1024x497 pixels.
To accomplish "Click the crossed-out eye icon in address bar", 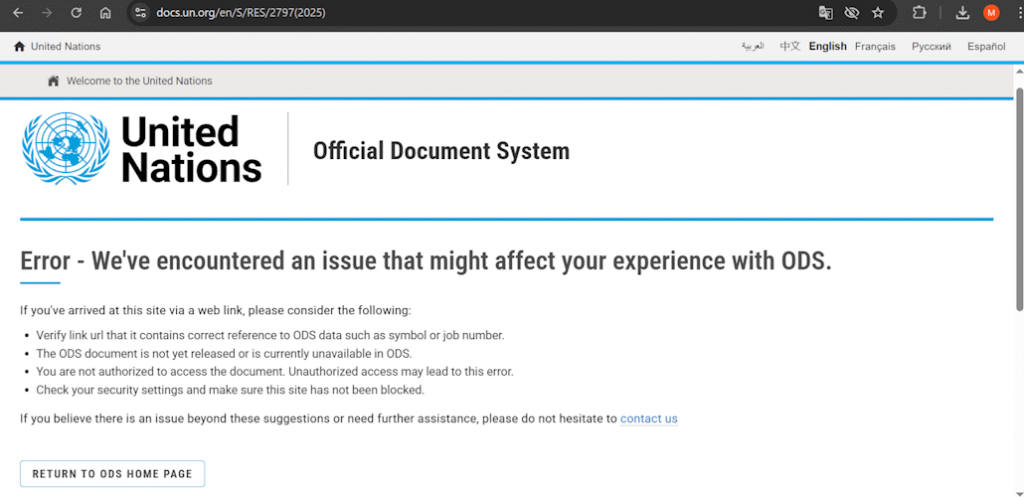I will (852, 13).
